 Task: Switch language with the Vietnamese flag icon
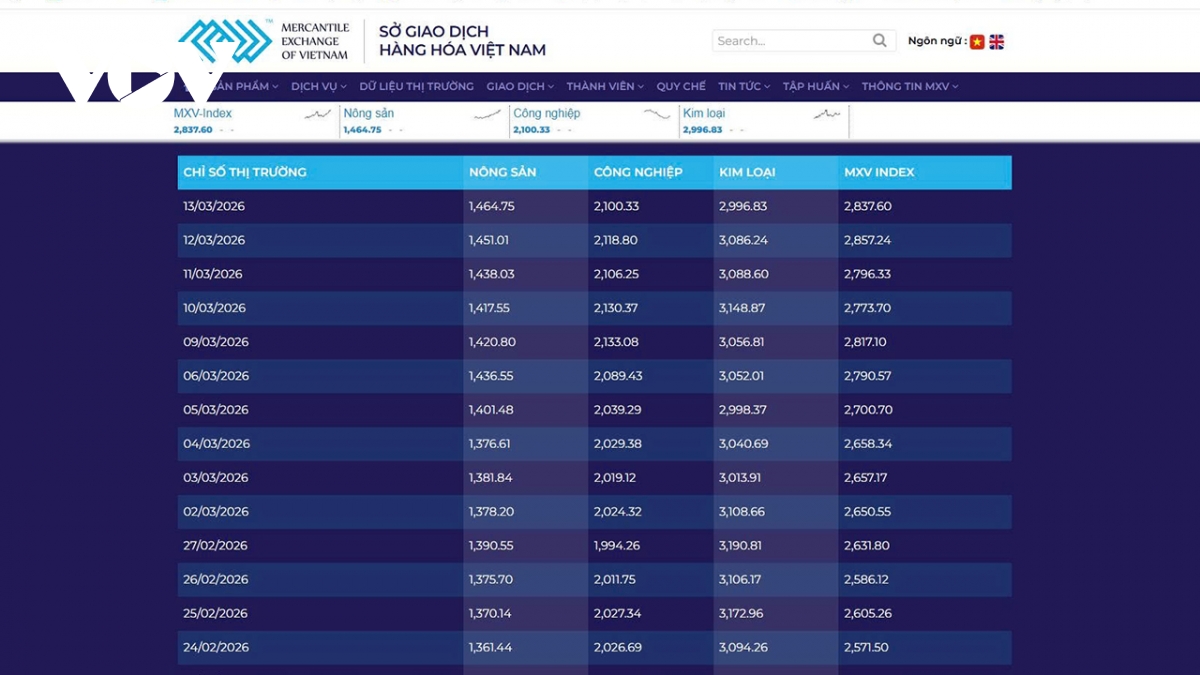coord(977,42)
